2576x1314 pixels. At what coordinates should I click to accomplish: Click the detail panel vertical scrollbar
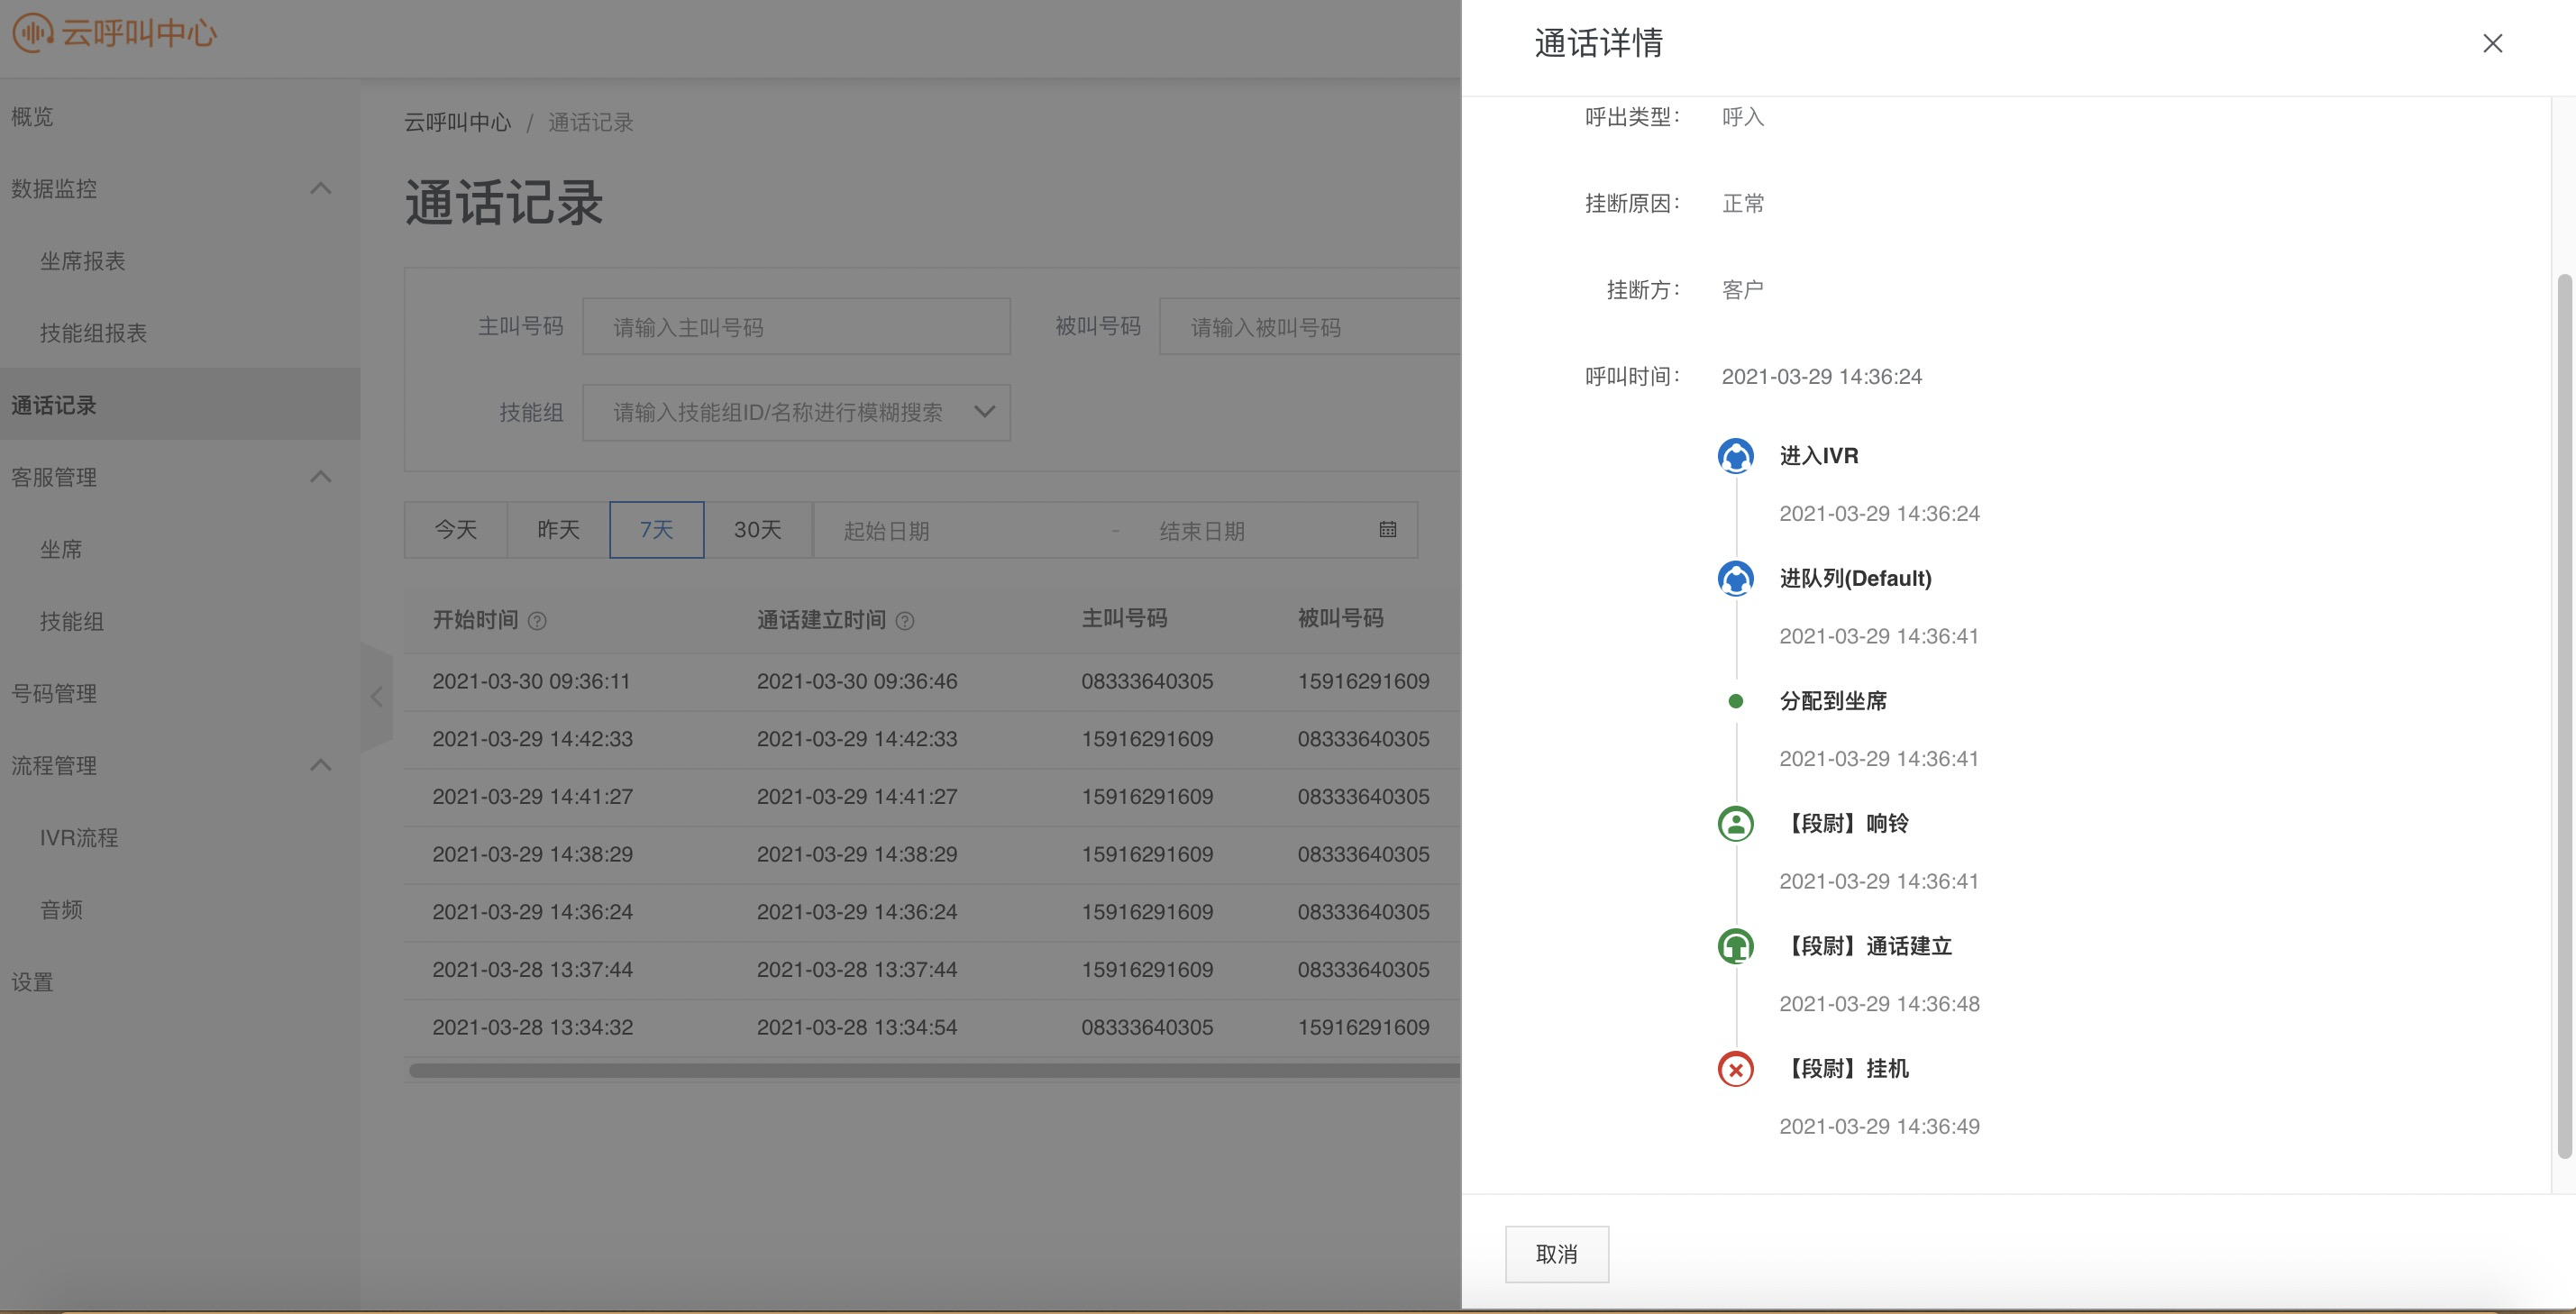pyautogui.click(x=2564, y=716)
